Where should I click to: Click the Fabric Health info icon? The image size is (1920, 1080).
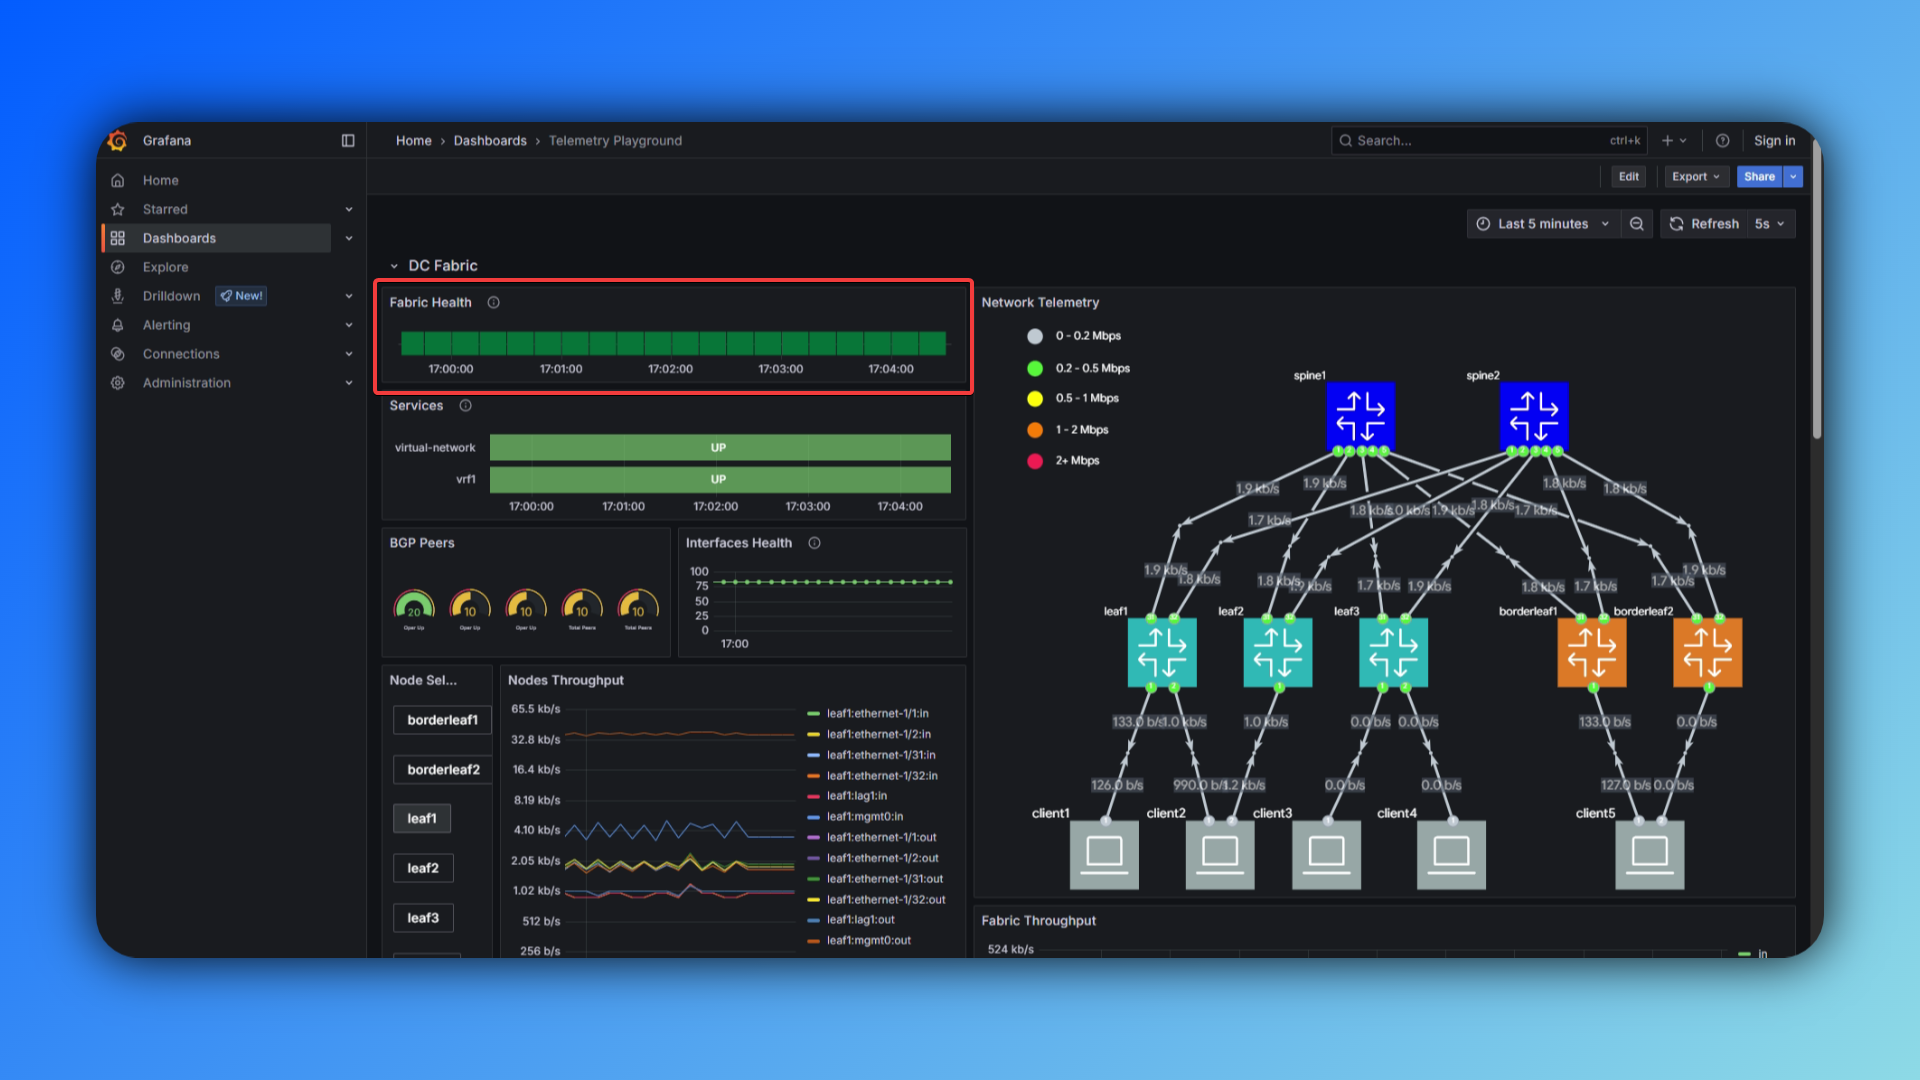point(493,303)
